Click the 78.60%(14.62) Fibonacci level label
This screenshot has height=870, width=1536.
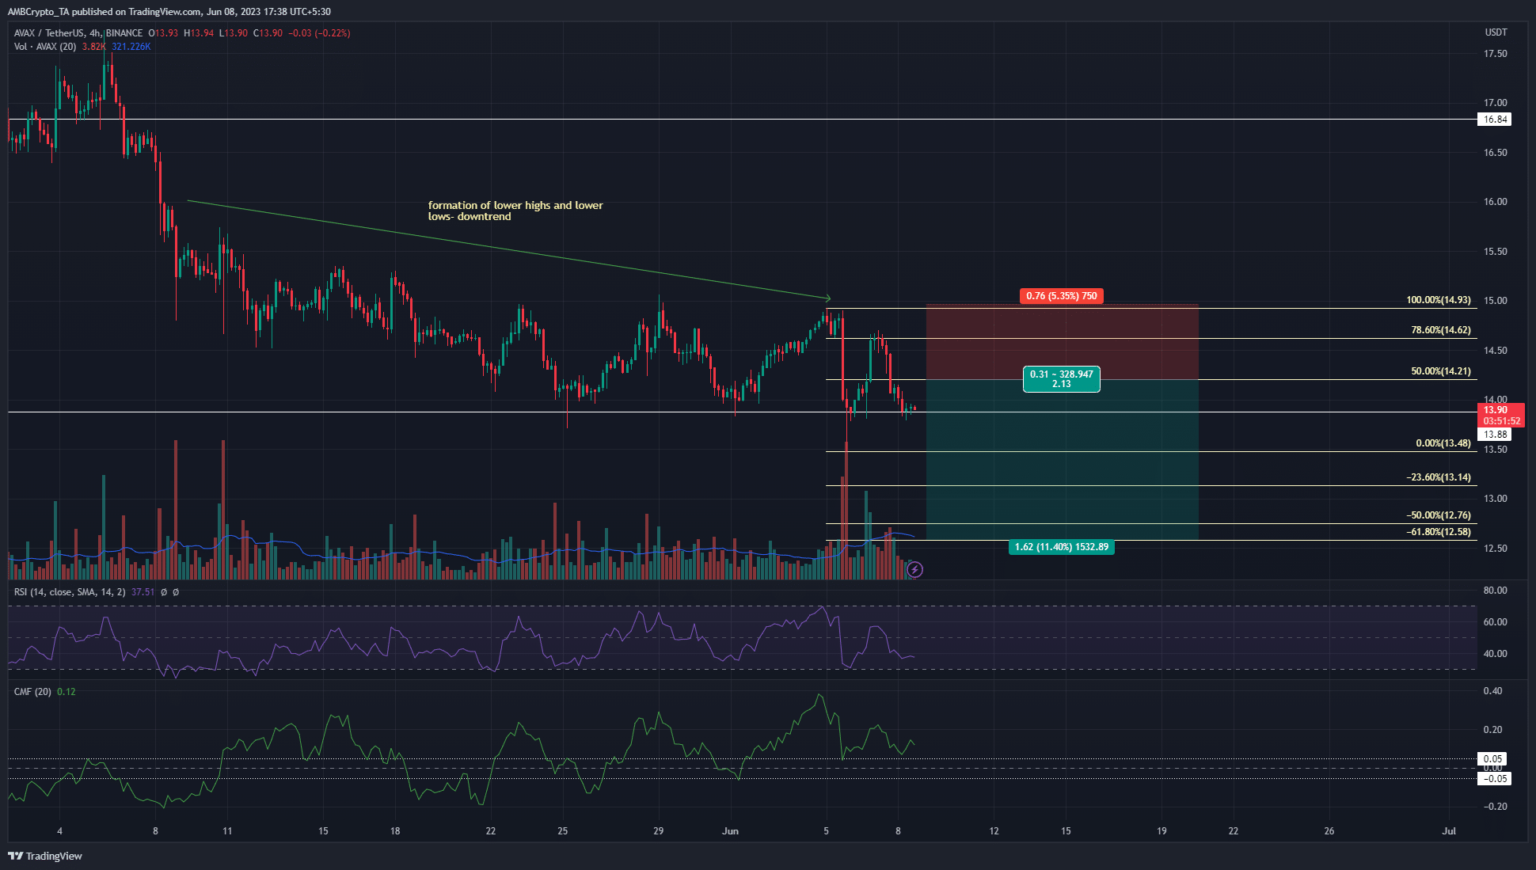pyautogui.click(x=1440, y=330)
